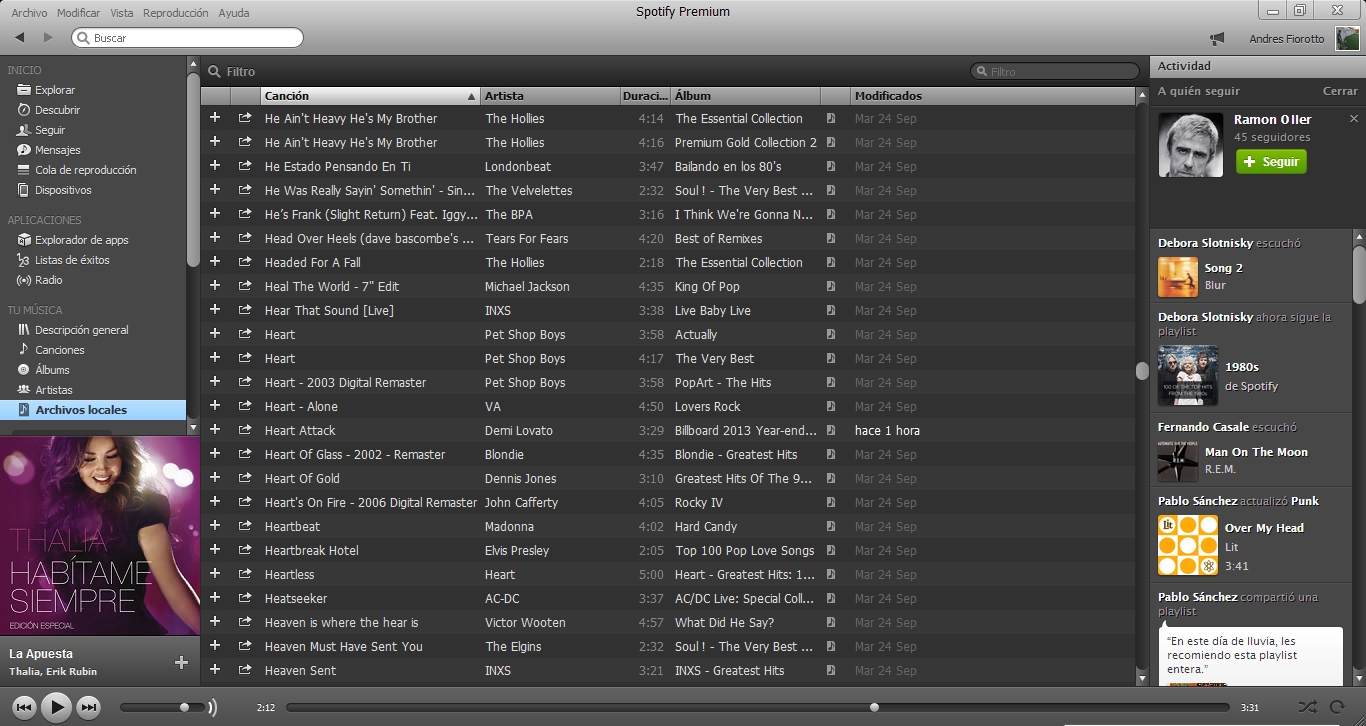Open Cola de reproducción
Image resolution: width=1366 pixels, height=726 pixels.
(85, 170)
